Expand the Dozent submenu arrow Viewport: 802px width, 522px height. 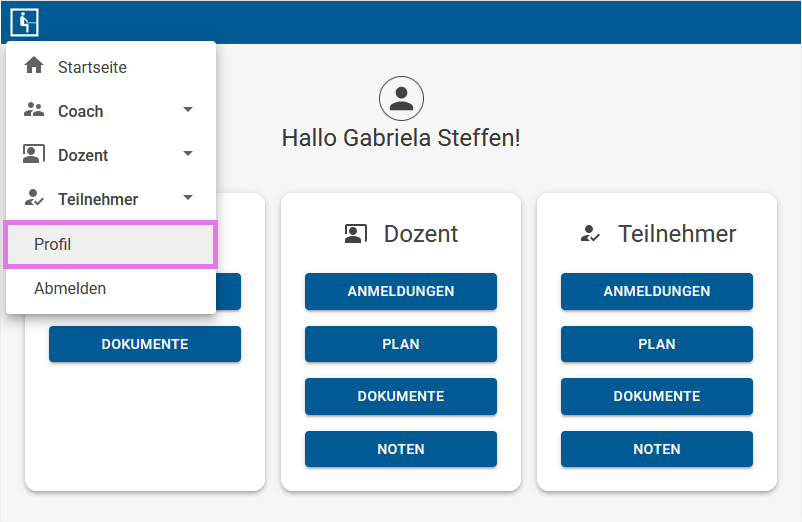click(188, 153)
